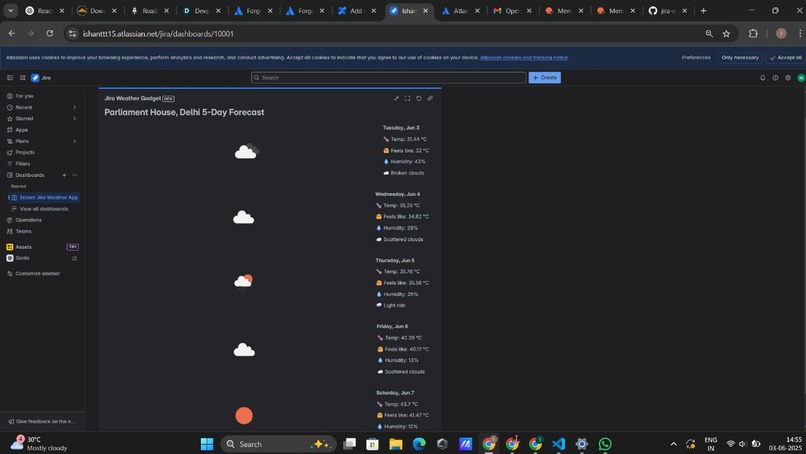Launch Visual Studio Code from taskbar
806x454 pixels.
[x=558, y=444]
